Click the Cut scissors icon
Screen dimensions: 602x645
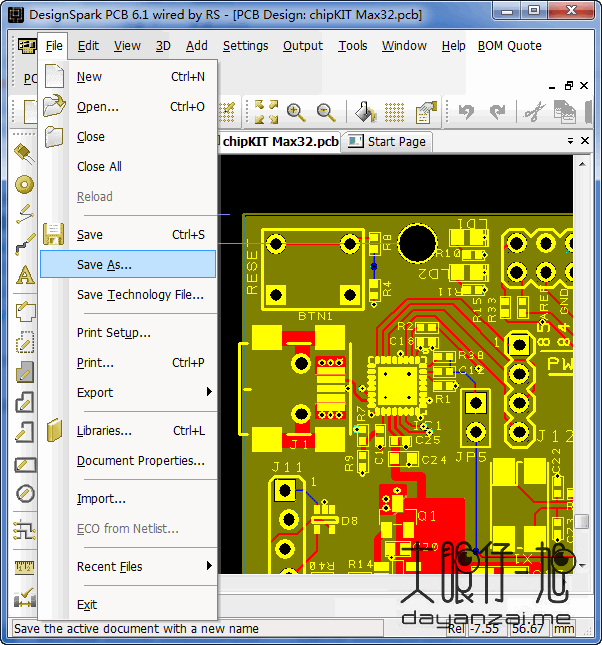(534, 112)
